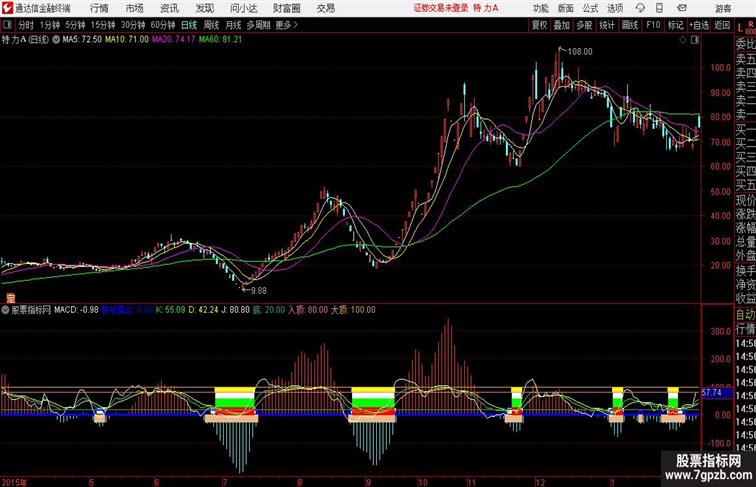Open the F10 company info
The width and height of the screenshot is (756, 487).
click(x=653, y=25)
